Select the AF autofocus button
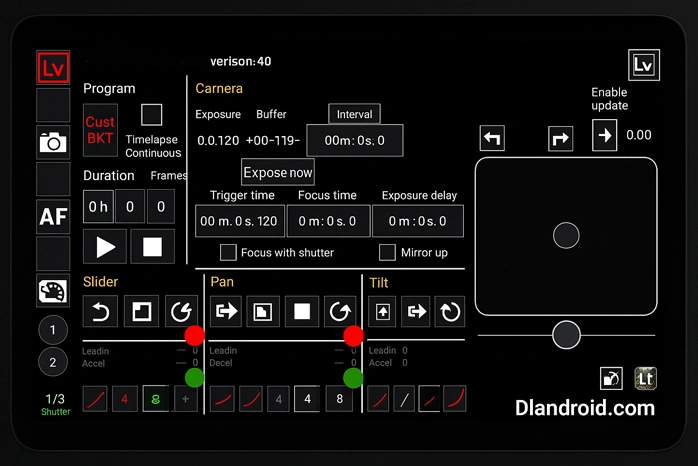 pyautogui.click(x=53, y=217)
